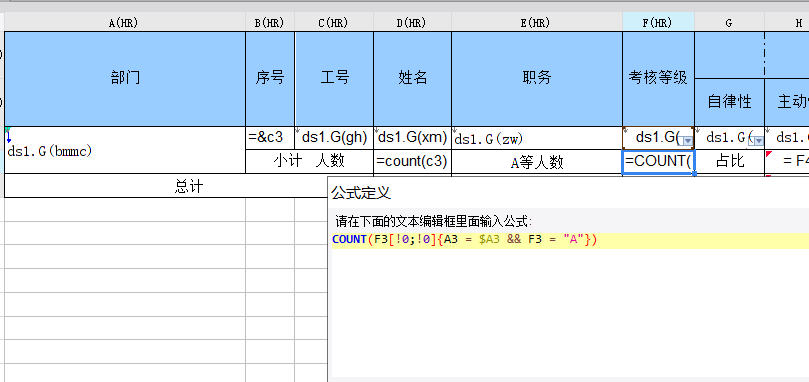Select the 总计 total row cell
Screen dimensions: 809x382
click(x=165, y=186)
